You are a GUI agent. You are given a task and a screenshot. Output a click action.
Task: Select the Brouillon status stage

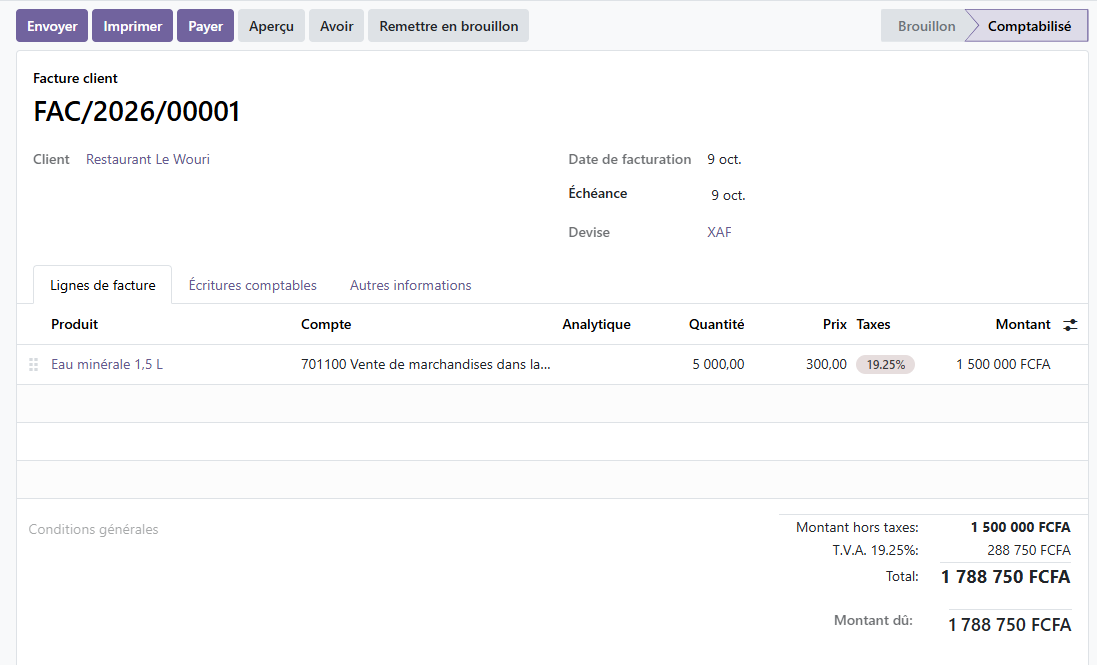click(926, 26)
